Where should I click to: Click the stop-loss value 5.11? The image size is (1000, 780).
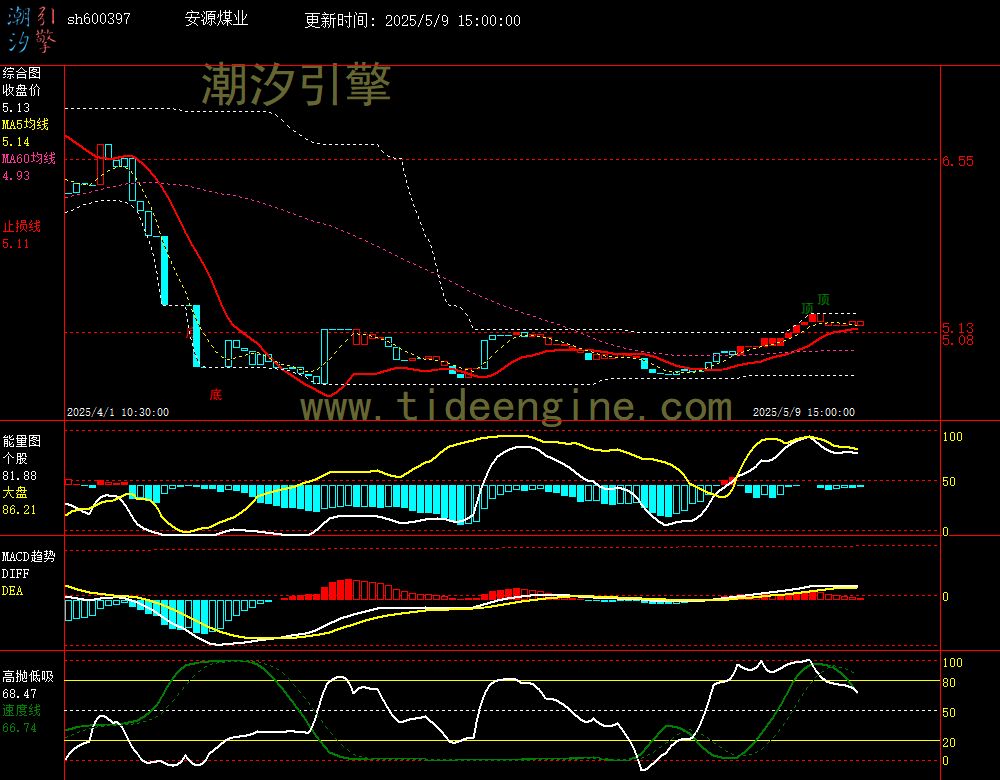[x=16, y=244]
